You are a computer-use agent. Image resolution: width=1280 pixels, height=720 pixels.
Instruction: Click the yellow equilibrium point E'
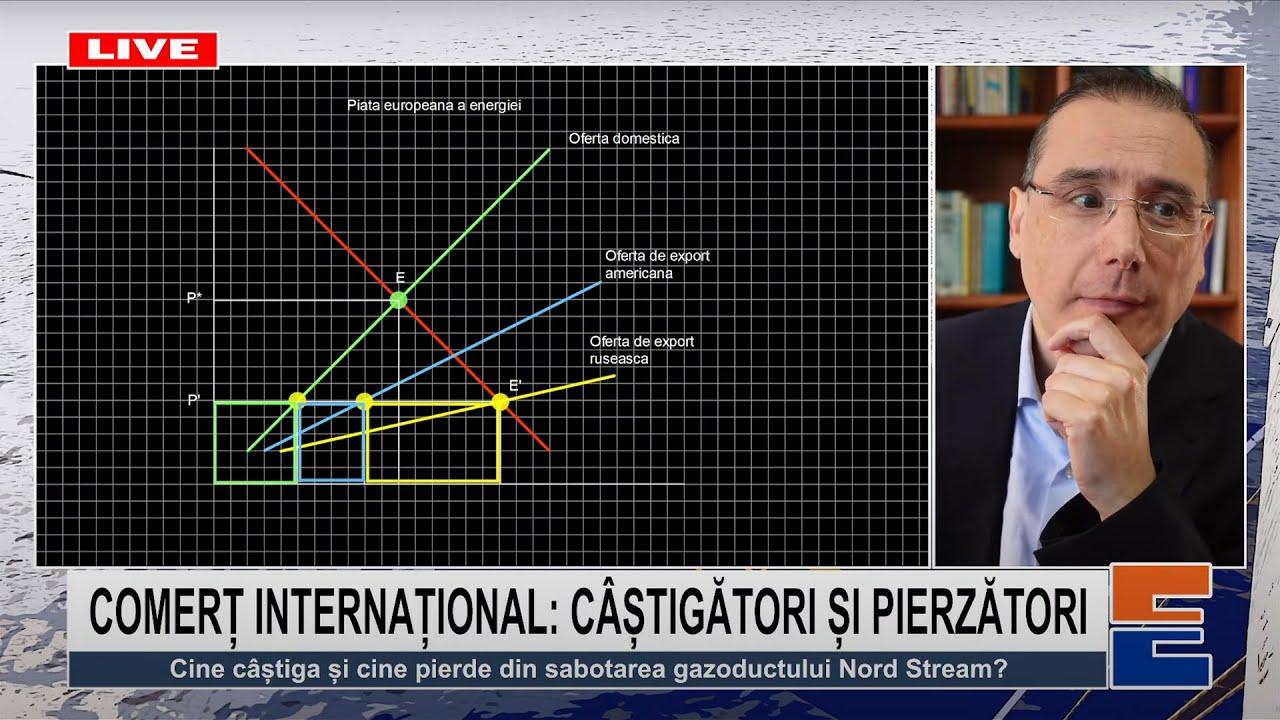click(x=500, y=402)
